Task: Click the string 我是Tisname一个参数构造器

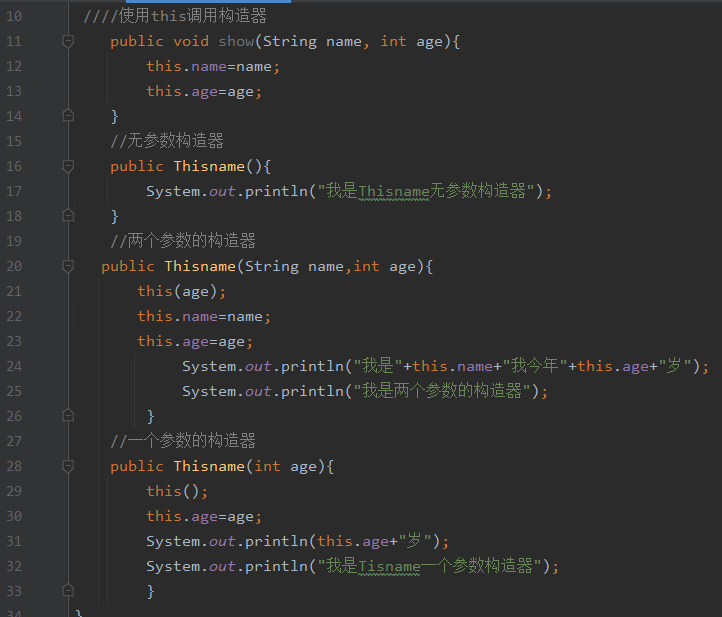Action: (x=430, y=566)
